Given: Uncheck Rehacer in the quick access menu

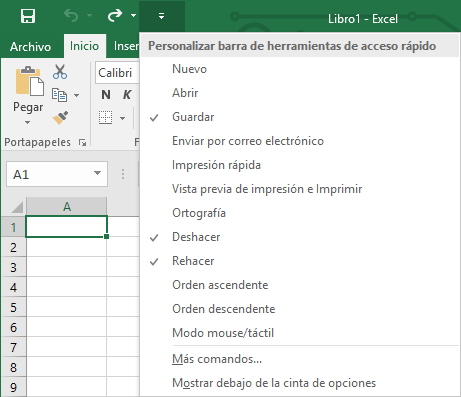Looking at the screenshot, I should coord(299,261).
